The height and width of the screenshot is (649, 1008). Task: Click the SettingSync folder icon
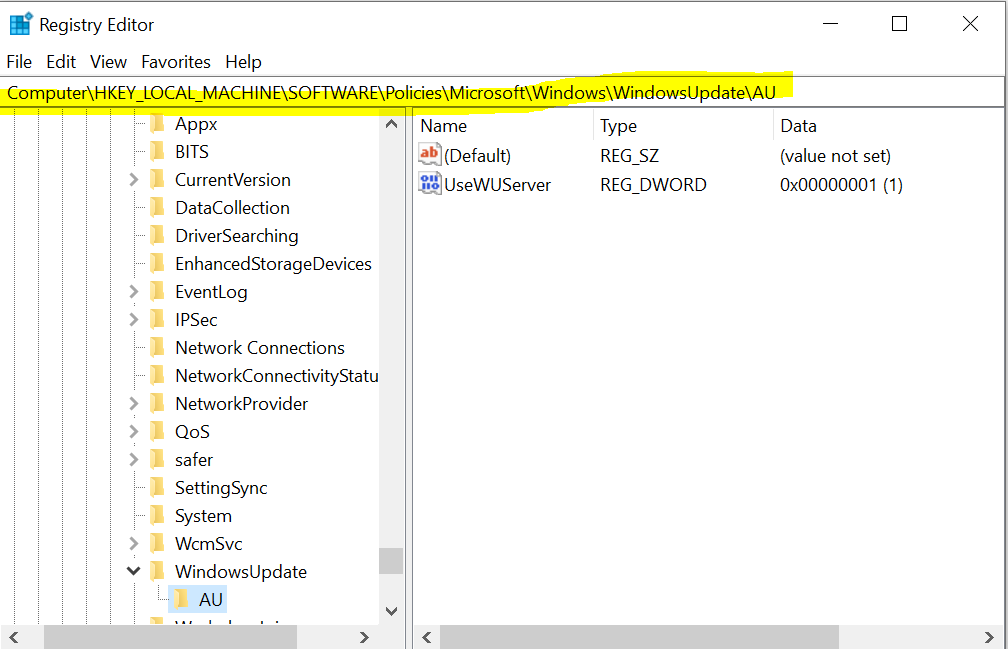coord(157,488)
